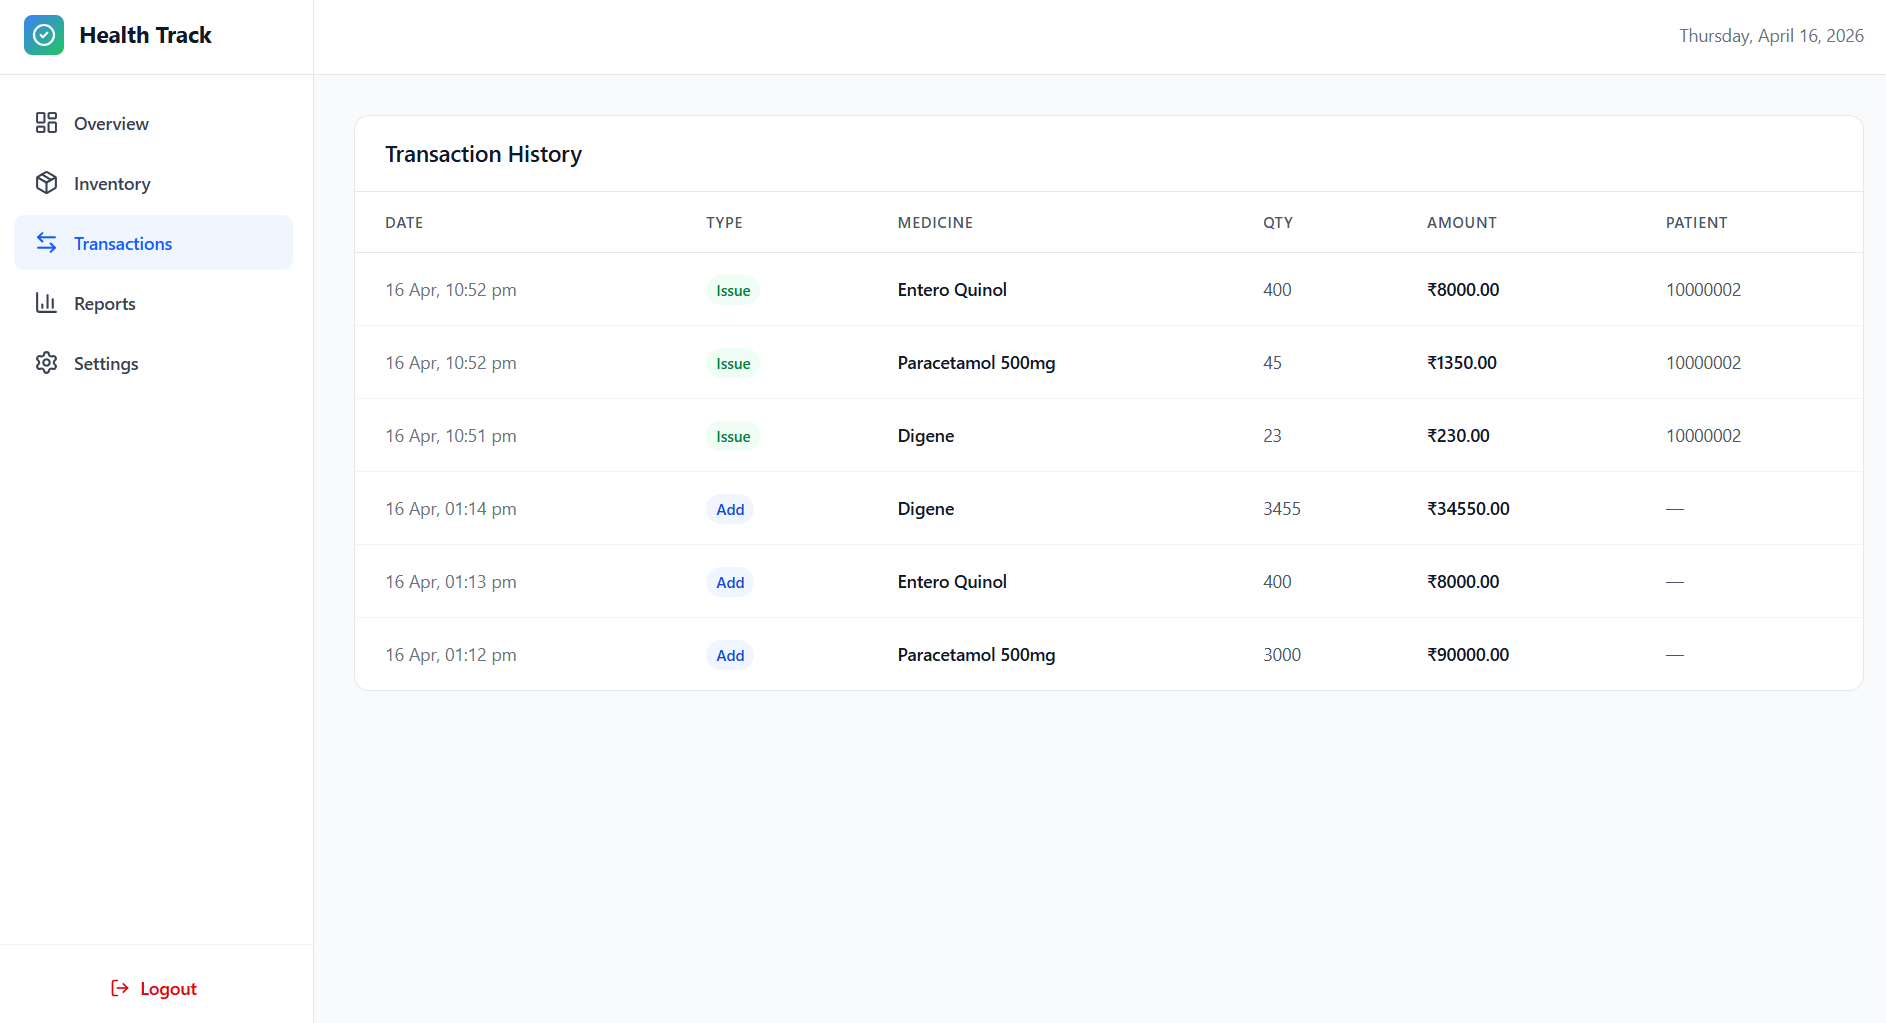The image size is (1886, 1023).
Task: Click the DATE column header
Action: click(404, 223)
